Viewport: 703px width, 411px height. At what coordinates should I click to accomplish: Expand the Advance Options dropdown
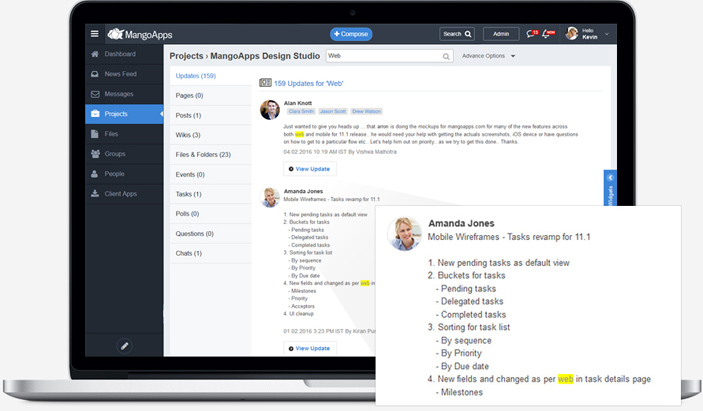tap(488, 56)
